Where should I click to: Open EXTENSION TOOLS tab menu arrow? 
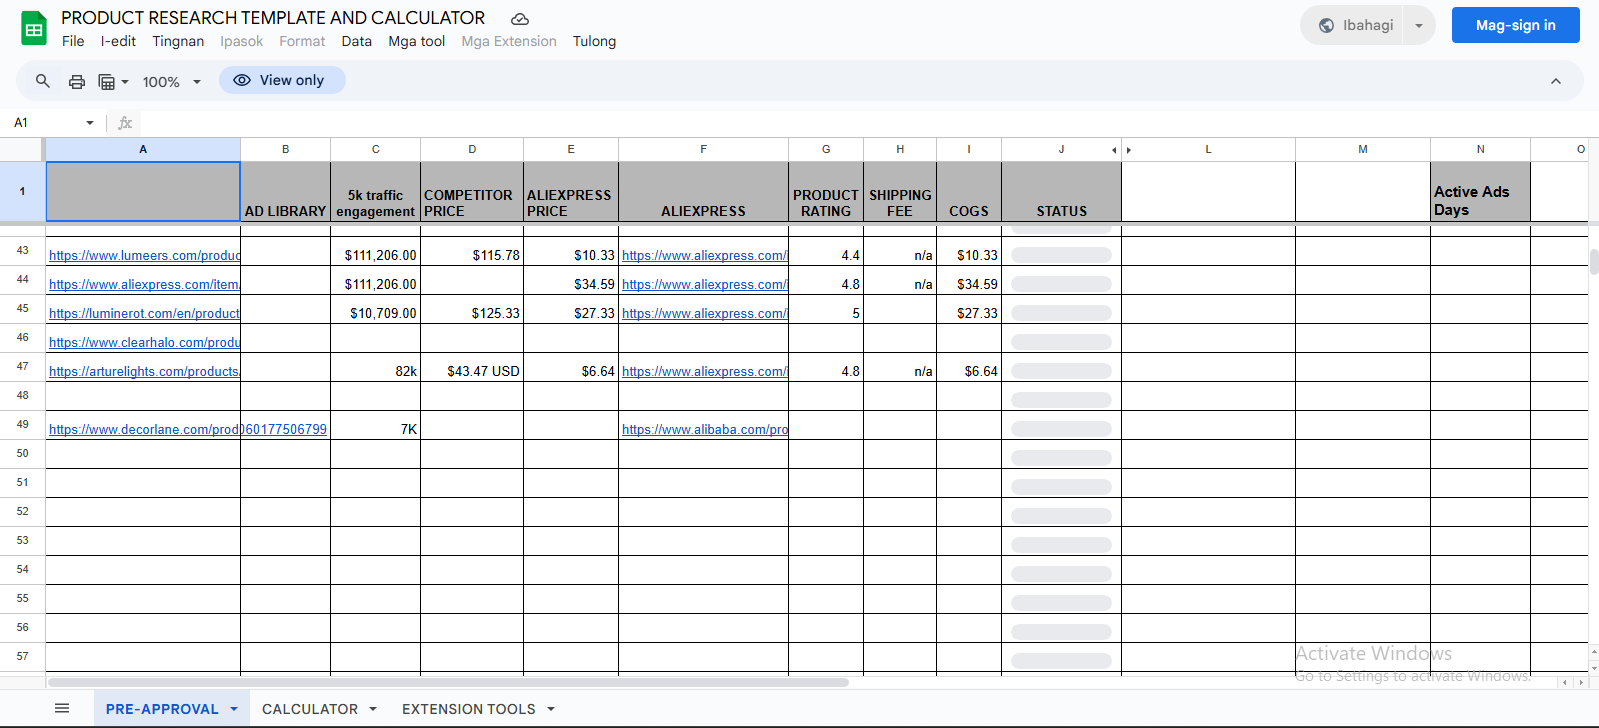tap(551, 709)
